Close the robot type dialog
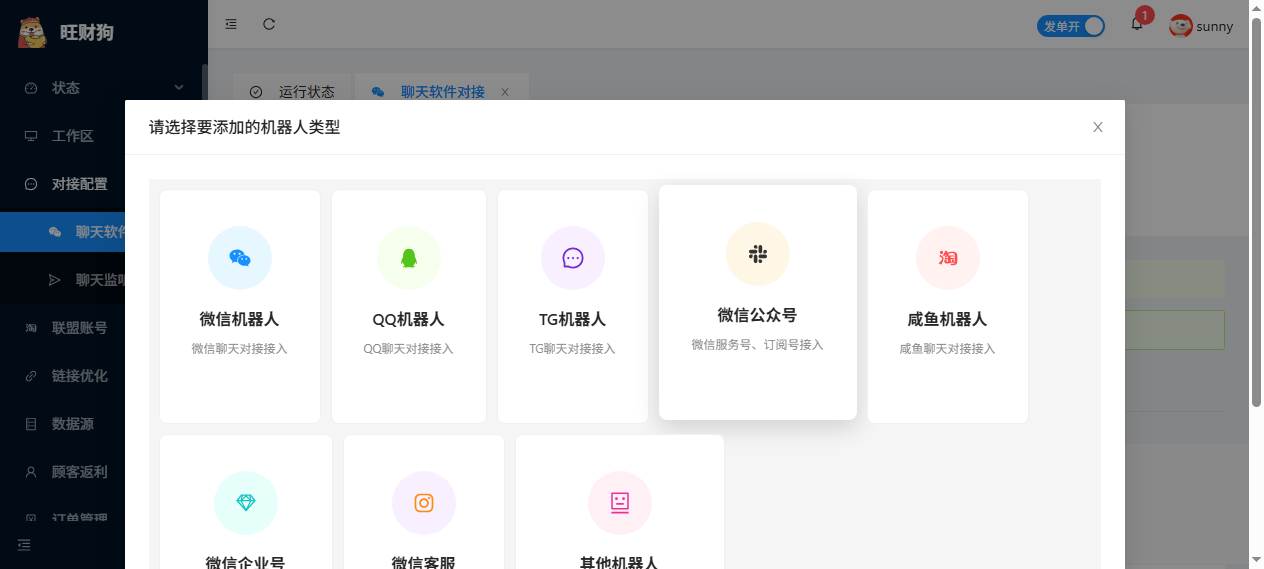Image resolution: width=1264 pixels, height=569 pixels. 1098,127
